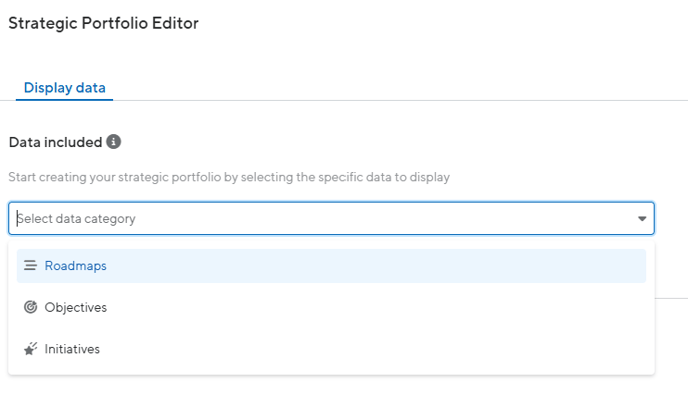Choose the Objectives option
The width and height of the screenshot is (688, 407).
331,307
